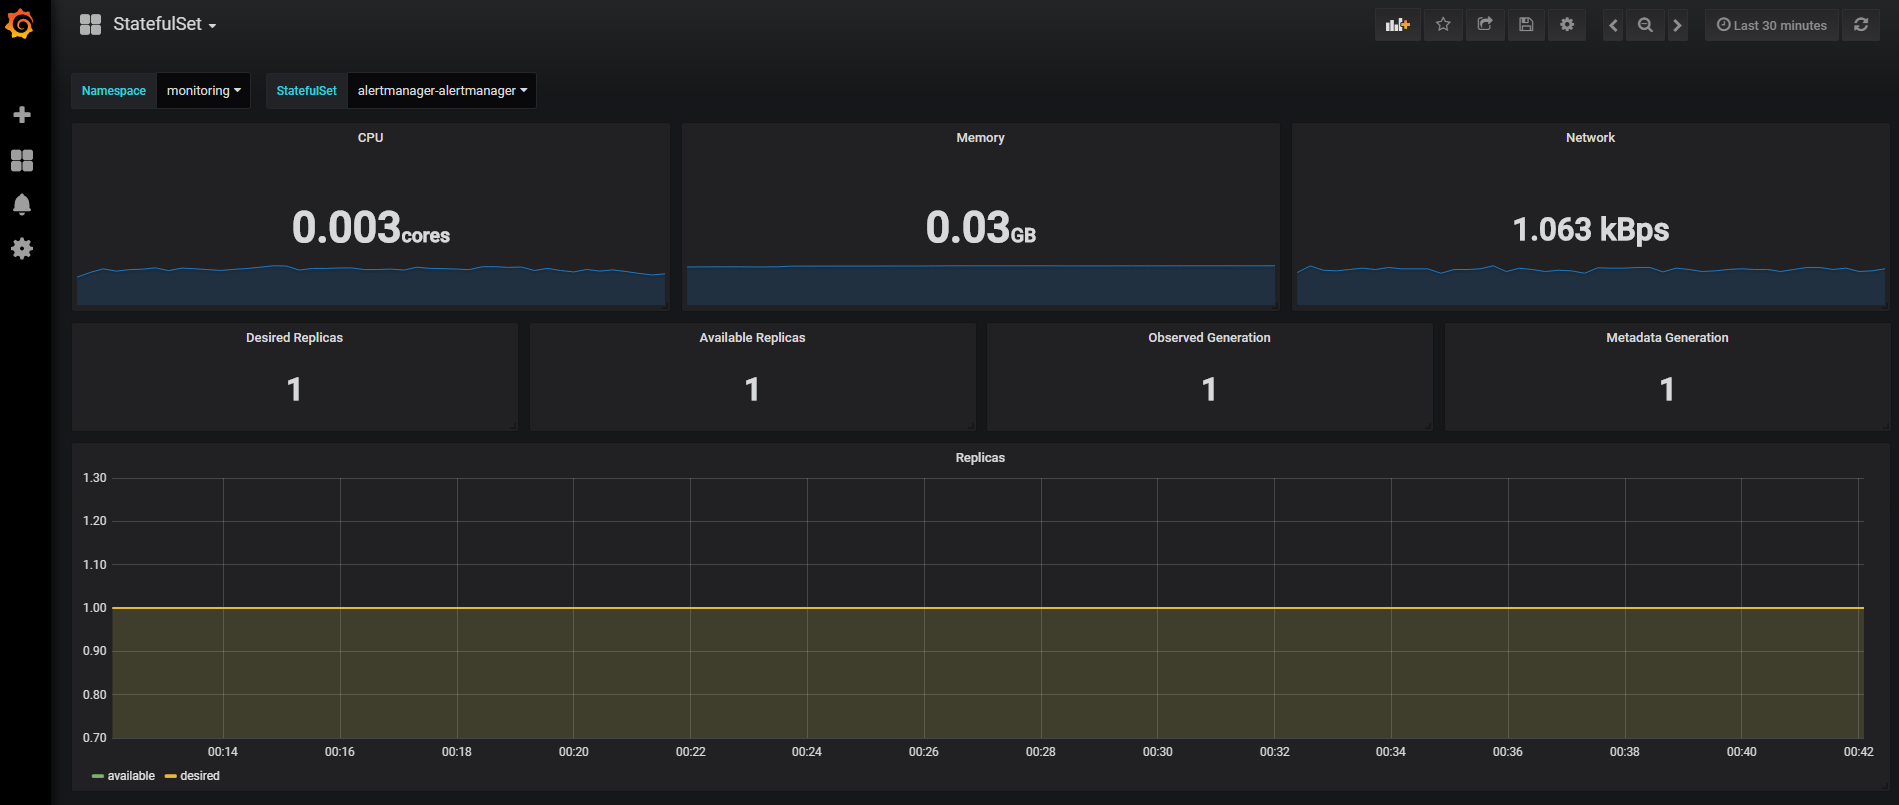Share the dashboard via share icon

pos(1485,25)
